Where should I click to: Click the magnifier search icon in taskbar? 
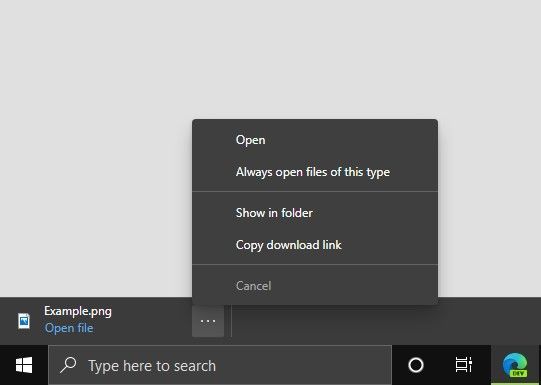point(68,365)
